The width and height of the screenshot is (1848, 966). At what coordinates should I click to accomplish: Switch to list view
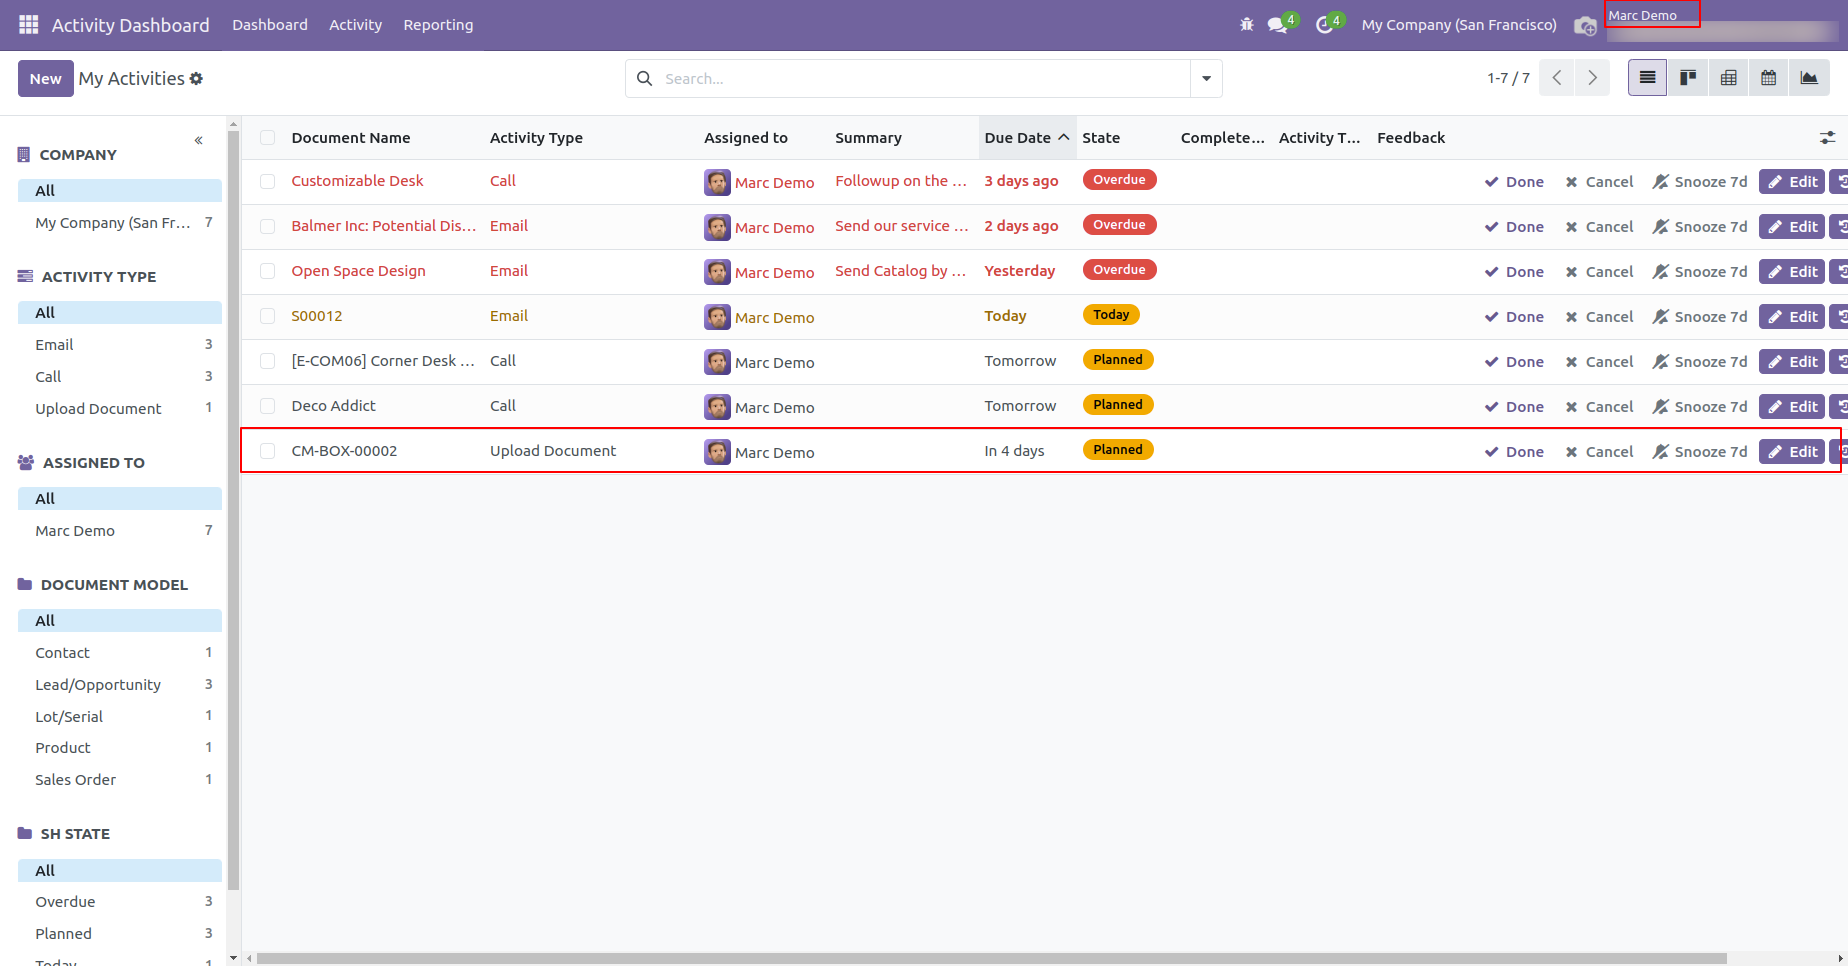pyautogui.click(x=1647, y=78)
